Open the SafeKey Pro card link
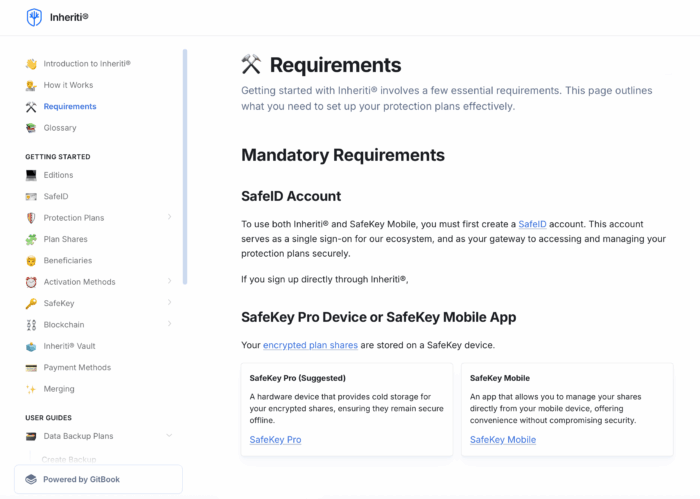 coord(275,440)
